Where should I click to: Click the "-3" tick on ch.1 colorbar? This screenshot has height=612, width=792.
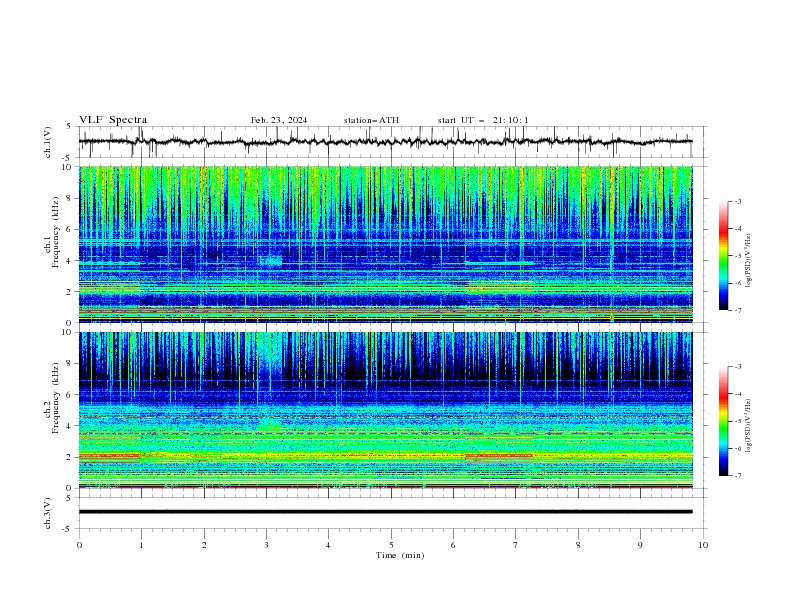(738, 201)
